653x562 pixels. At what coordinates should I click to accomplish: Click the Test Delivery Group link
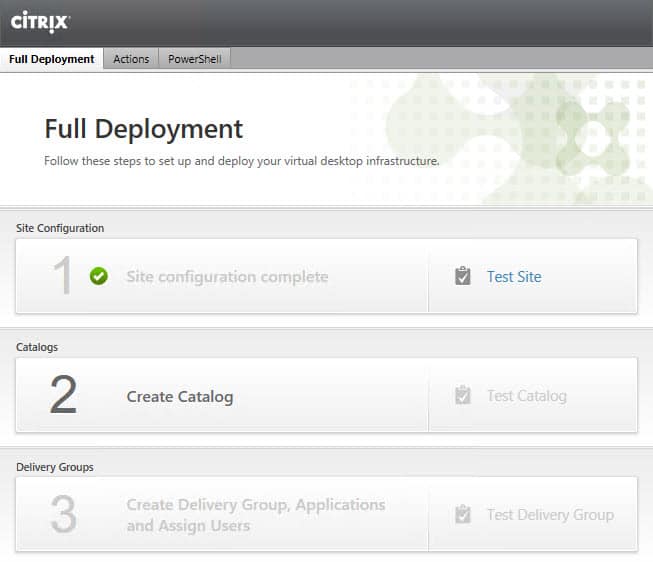551,515
